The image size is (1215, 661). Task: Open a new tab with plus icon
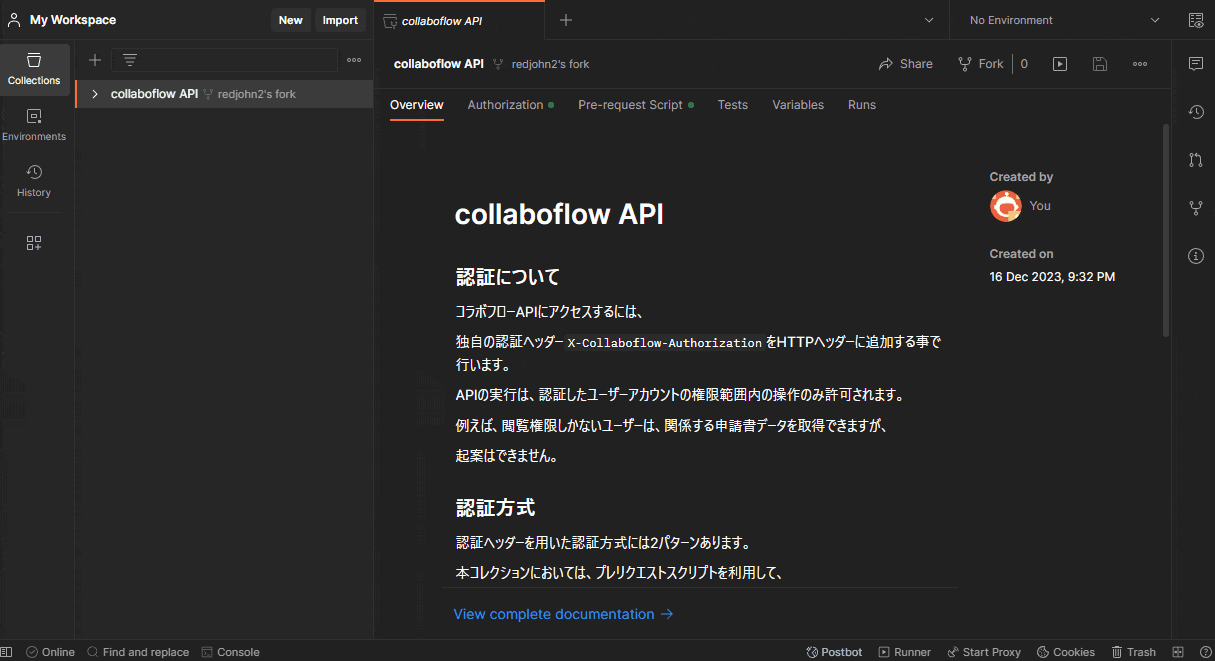click(x=566, y=20)
